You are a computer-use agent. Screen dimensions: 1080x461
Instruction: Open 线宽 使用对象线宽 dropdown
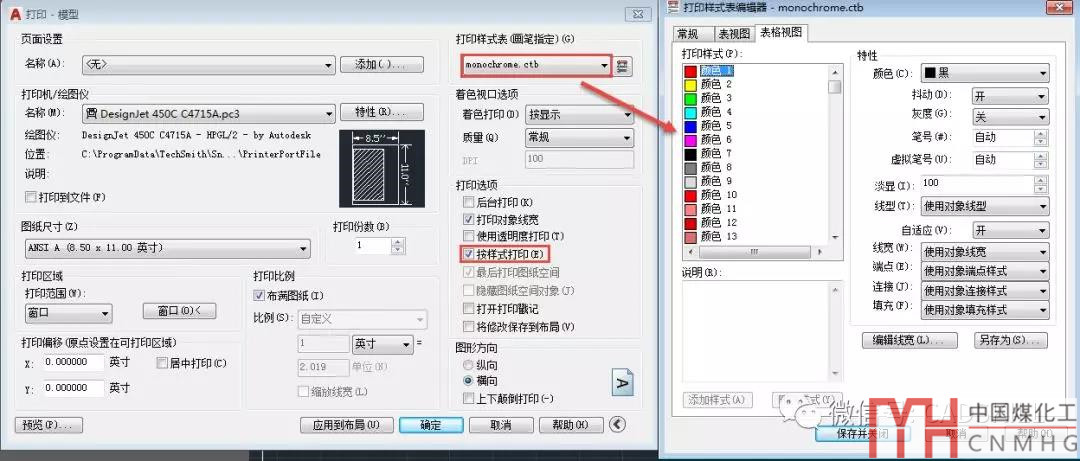[985, 252]
